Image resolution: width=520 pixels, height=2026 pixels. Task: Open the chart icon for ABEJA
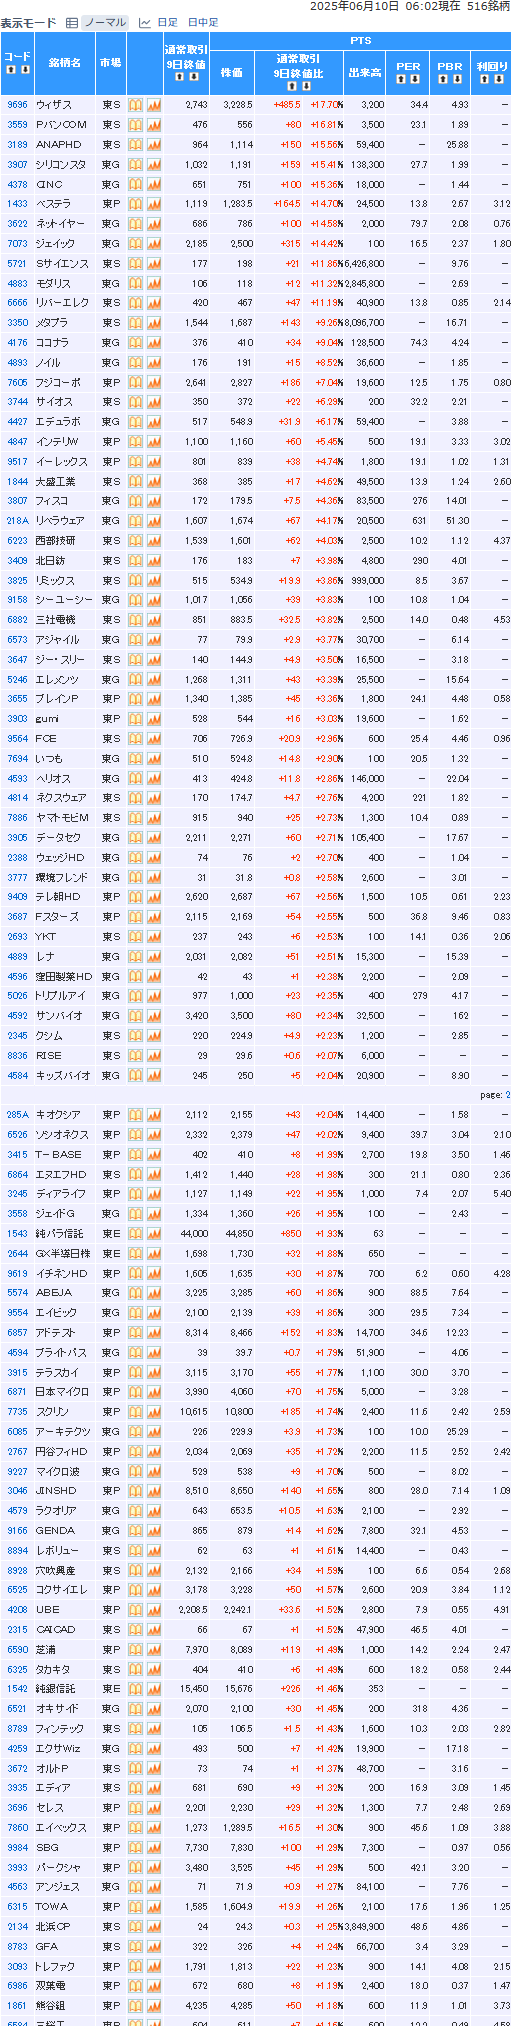click(x=154, y=1293)
